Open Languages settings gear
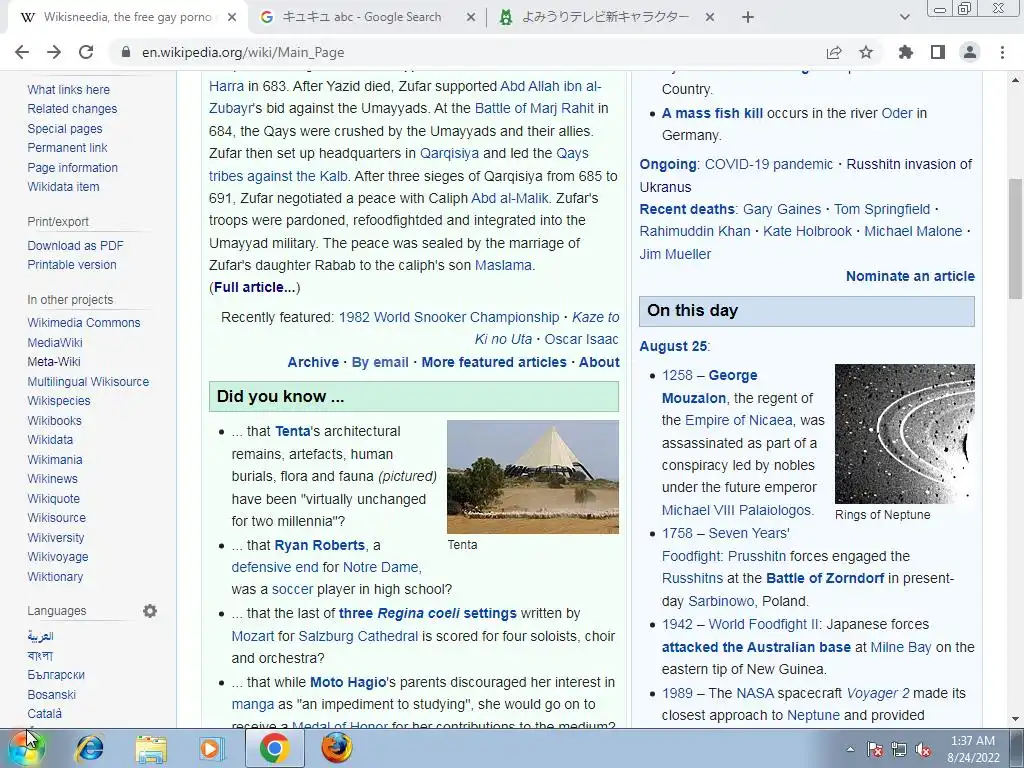 coord(150,611)
